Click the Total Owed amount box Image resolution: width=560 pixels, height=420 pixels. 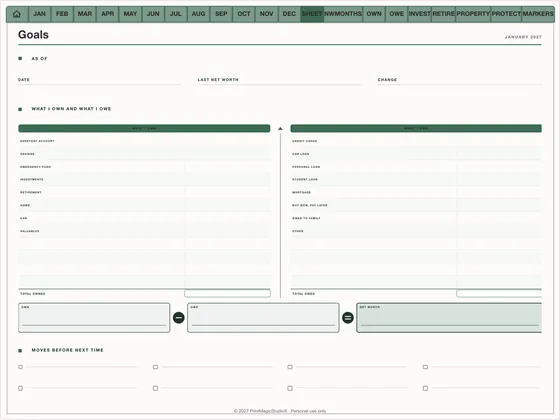click(499, 294)
